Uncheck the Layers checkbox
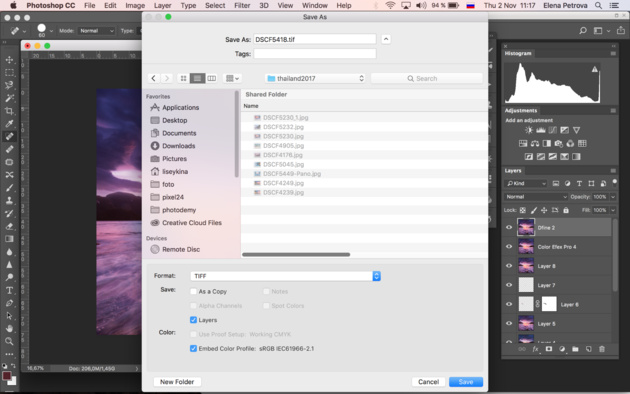This screenshot has width=630, height=394. pyautogui.click(x=194, y=320)
